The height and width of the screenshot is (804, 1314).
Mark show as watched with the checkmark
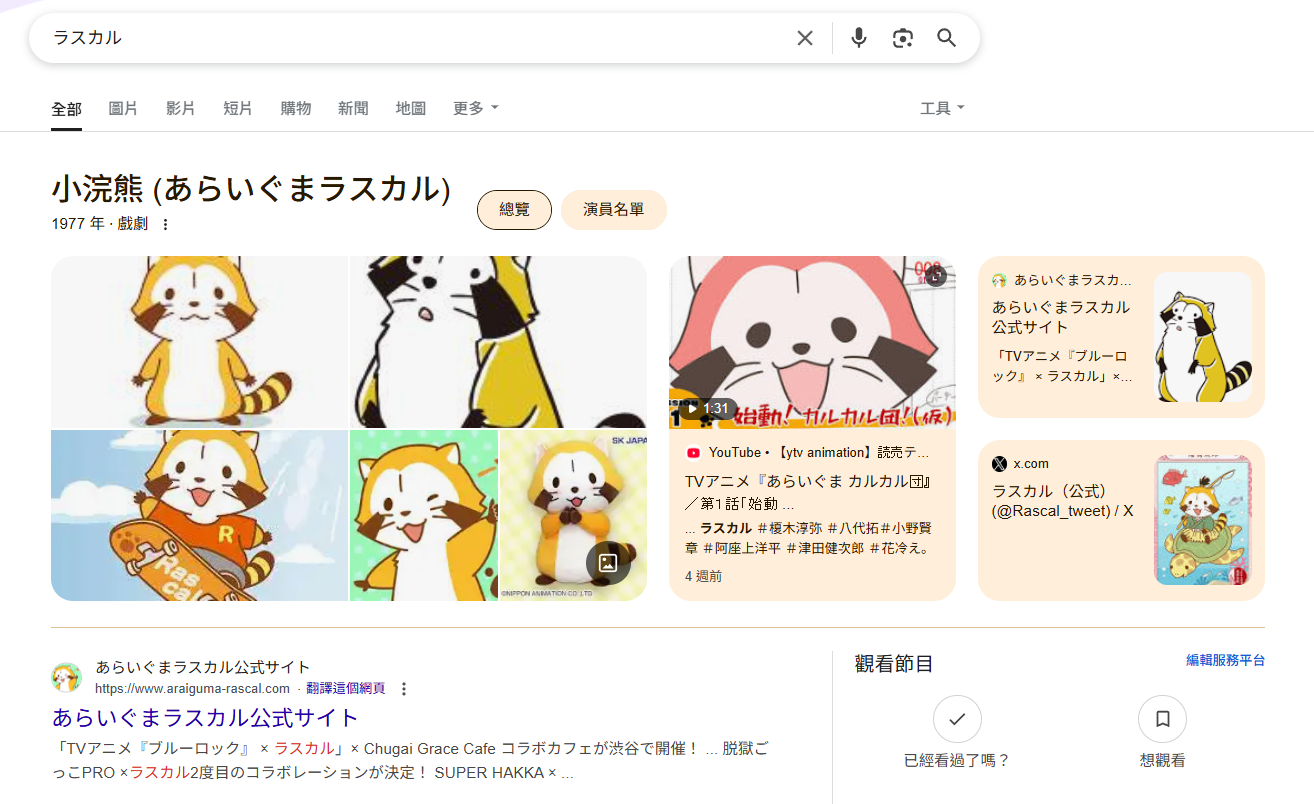click(x=957, y=719)
